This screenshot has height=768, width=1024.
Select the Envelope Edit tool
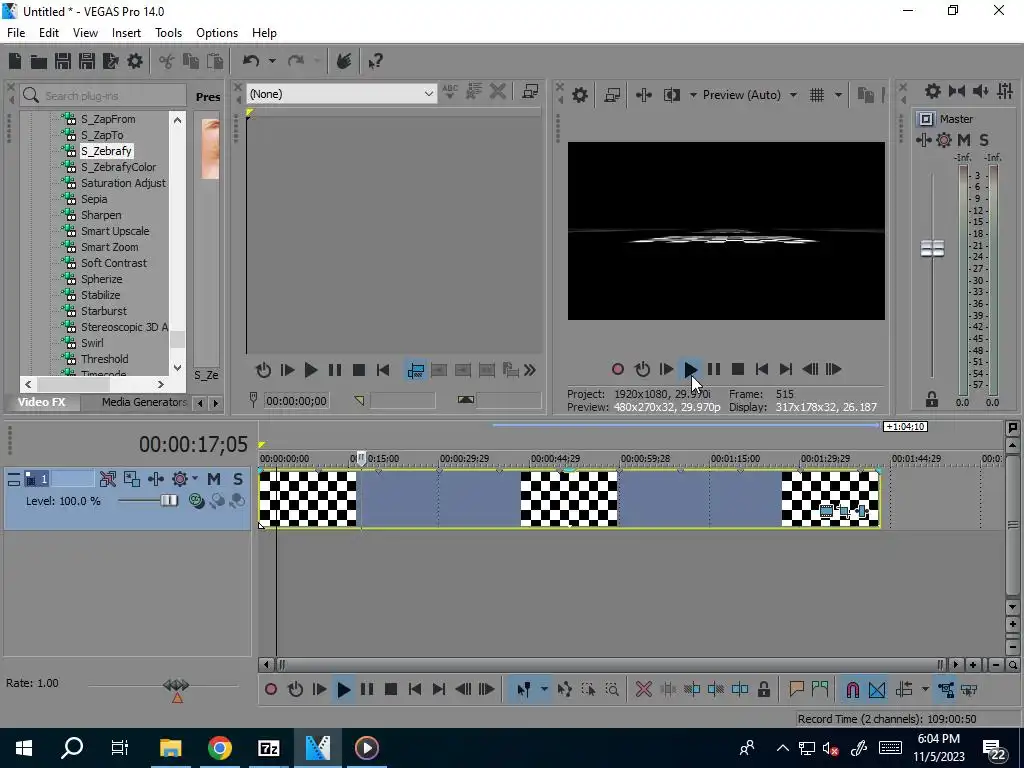[x=565, y=690]
